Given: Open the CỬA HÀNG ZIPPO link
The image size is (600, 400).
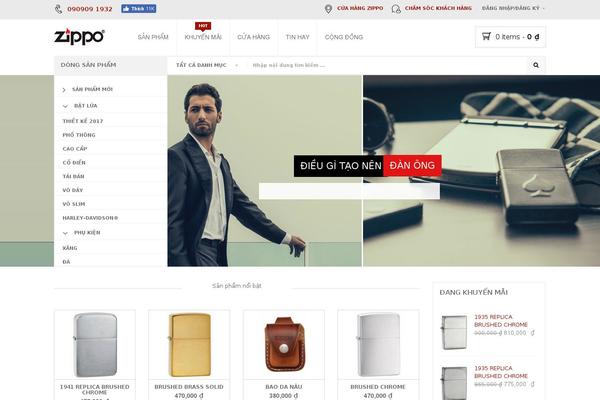Looking at the screenshot, I should [360, 8].
